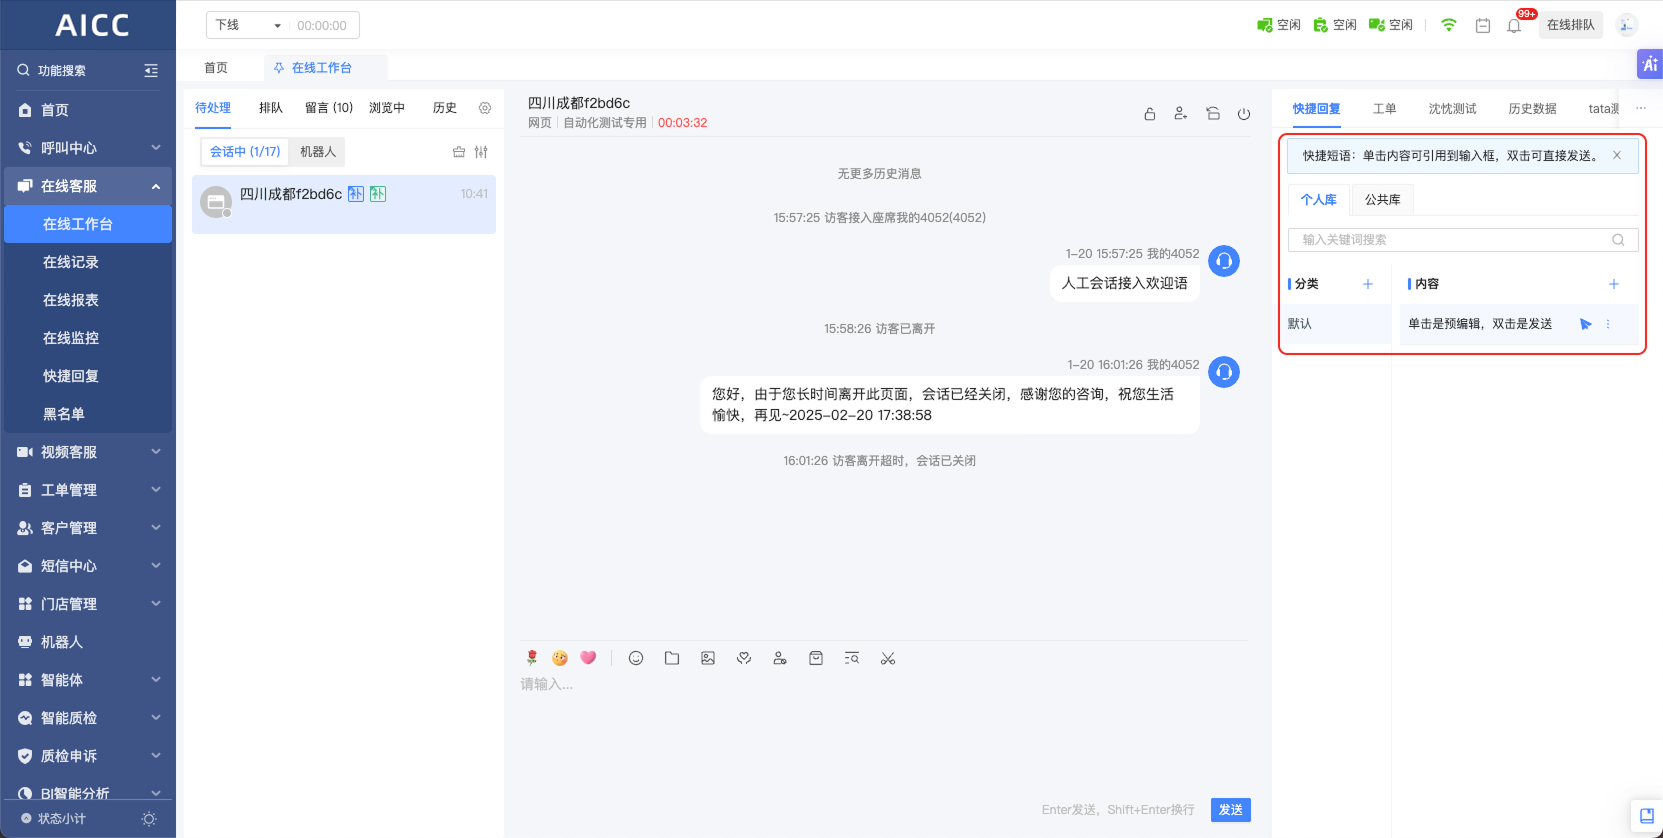1663x838 pixels.
Task: Click the image upload icon
Action: (708, 658)
